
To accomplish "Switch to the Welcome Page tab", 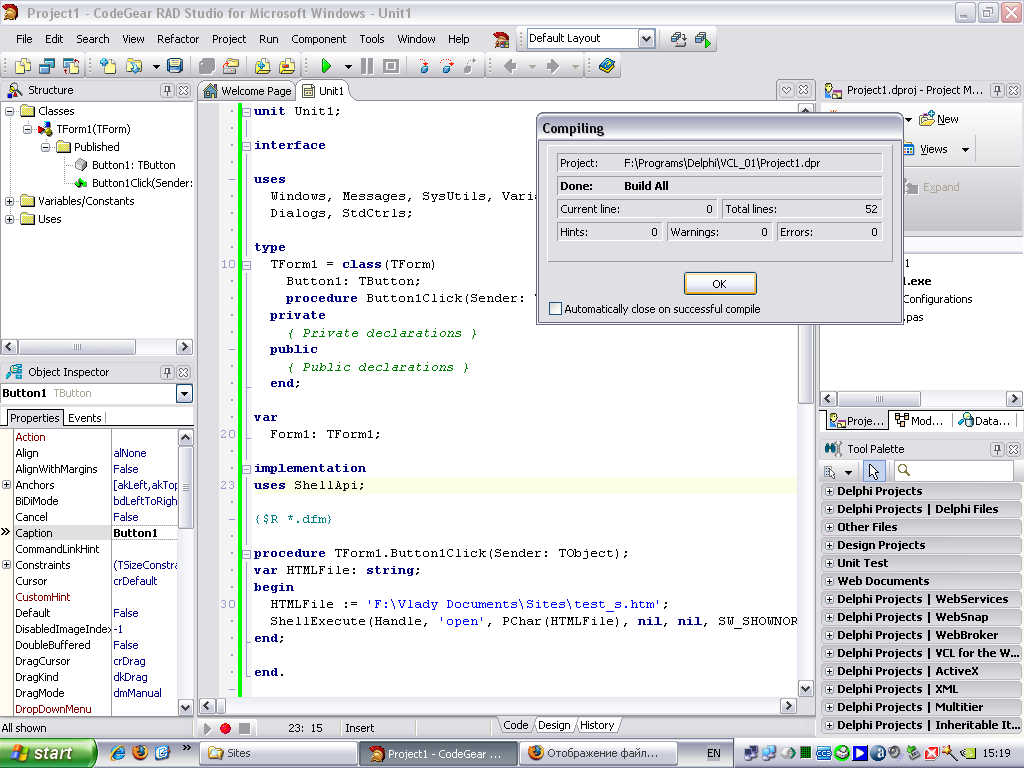I will (x=248, y=91).
